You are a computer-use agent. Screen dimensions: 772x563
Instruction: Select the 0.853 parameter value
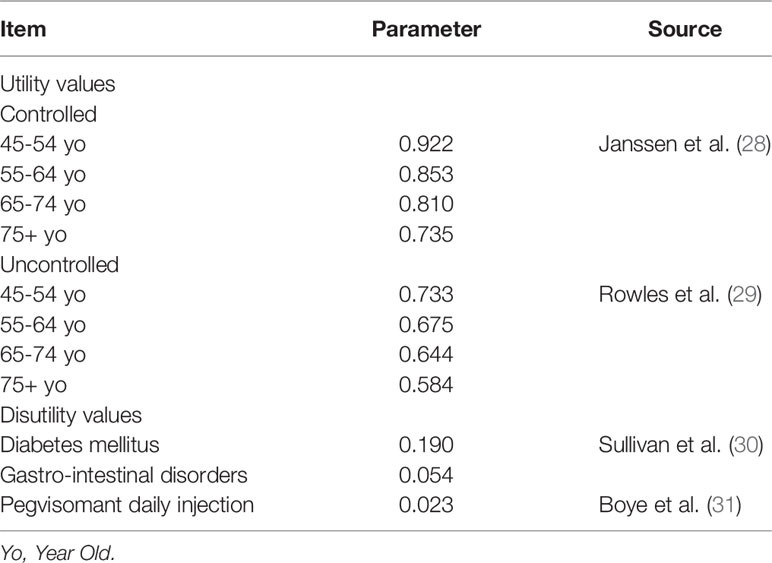point(426,174)
